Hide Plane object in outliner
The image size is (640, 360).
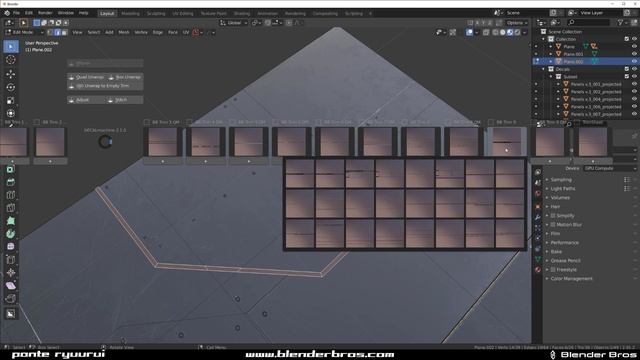pyautogui.click(x=634, y=47)
